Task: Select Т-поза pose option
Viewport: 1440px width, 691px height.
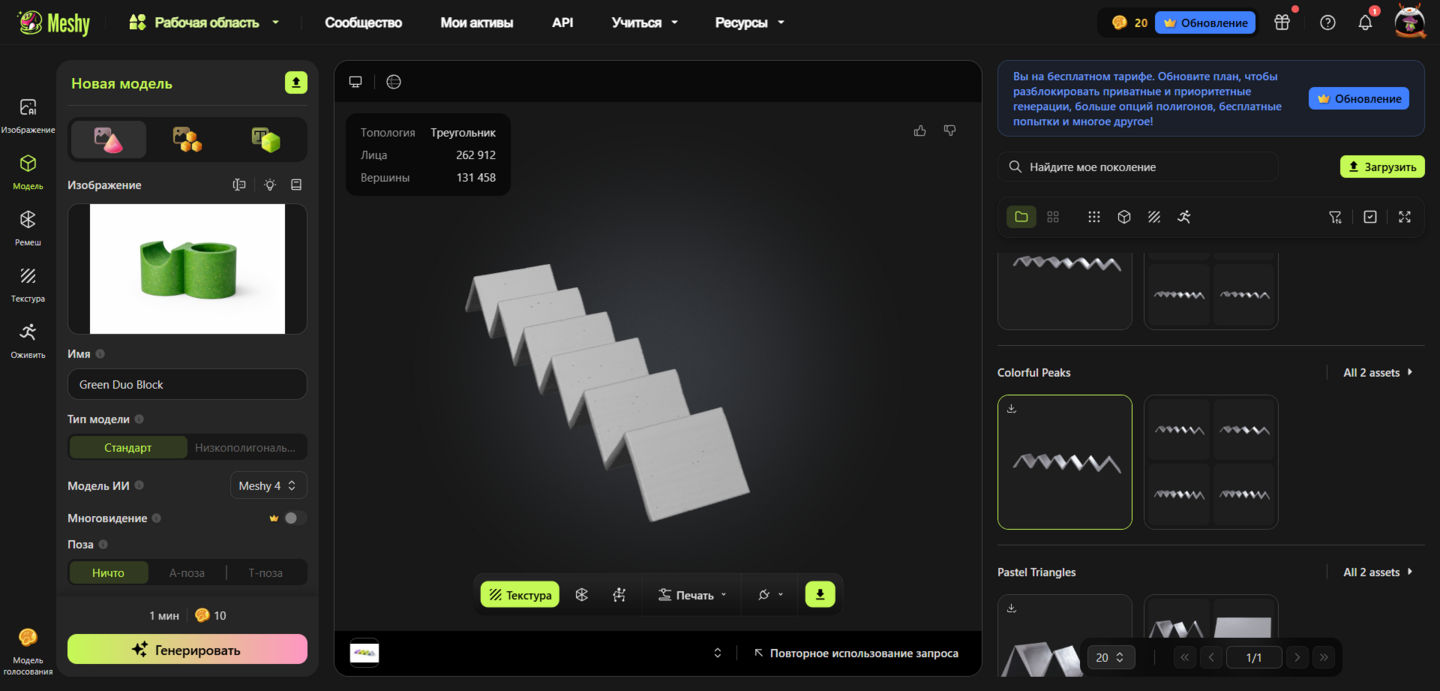Action: pyautogui.click(x=265, y=573)
